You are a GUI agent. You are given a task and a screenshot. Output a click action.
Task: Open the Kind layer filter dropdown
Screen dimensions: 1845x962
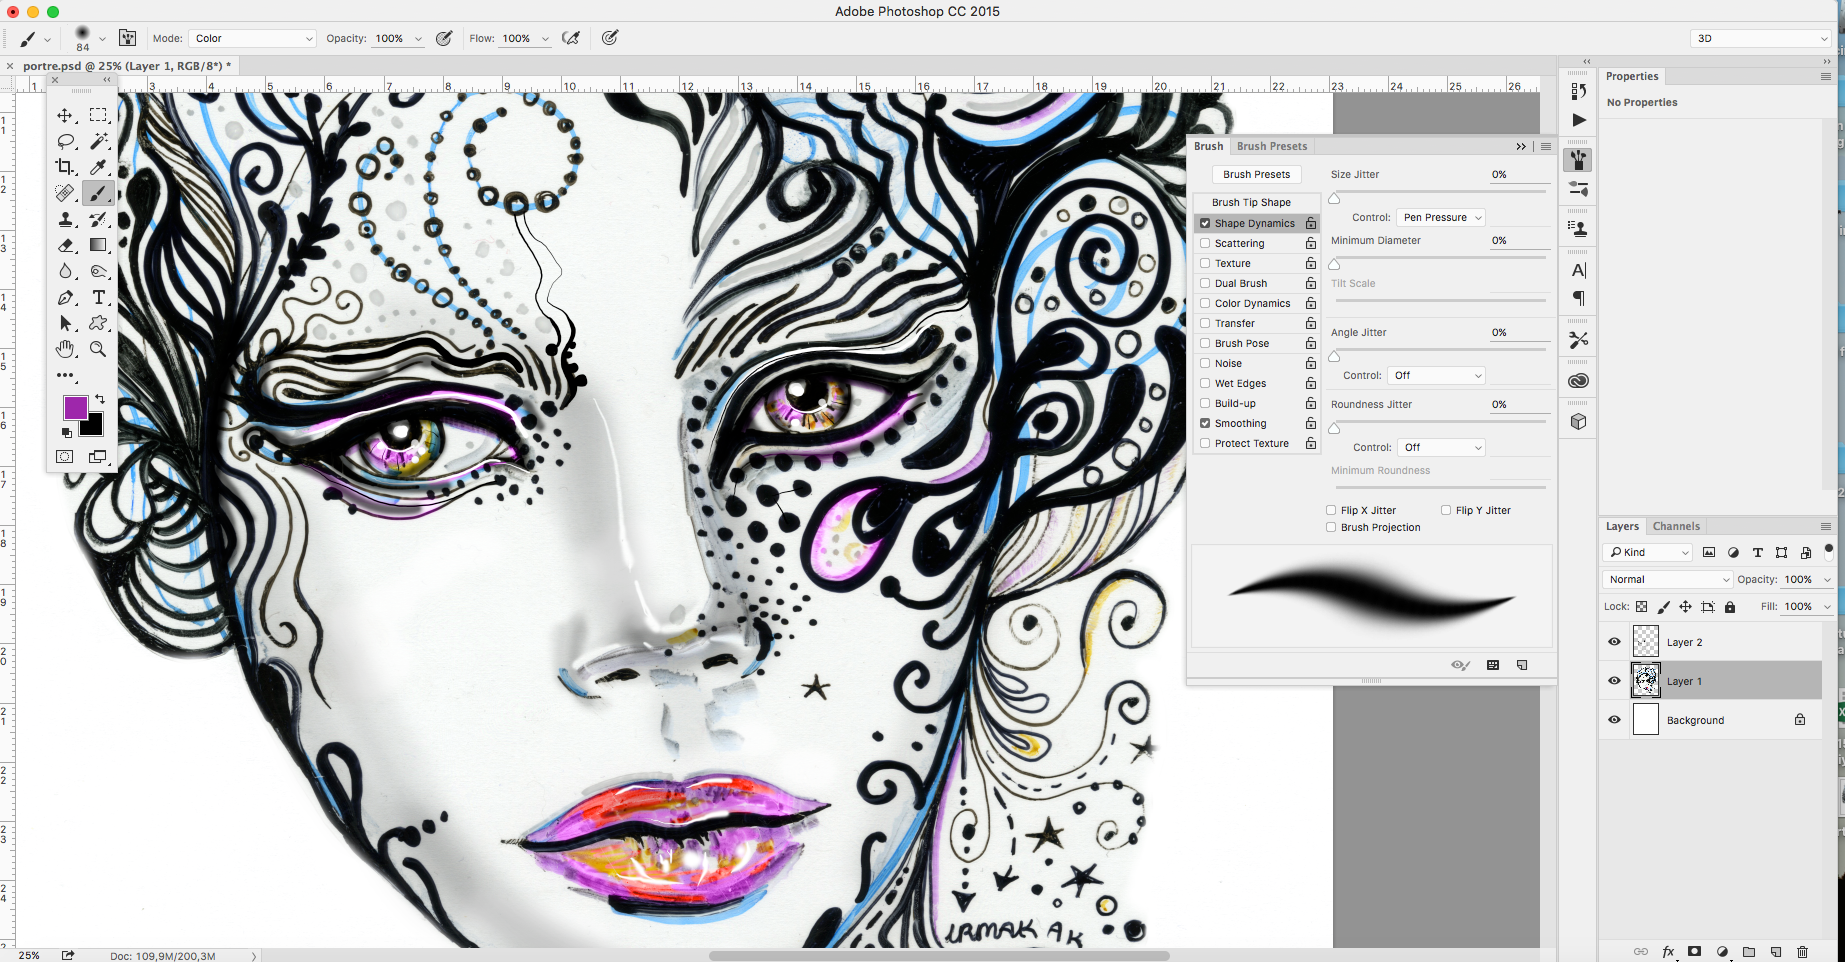pos(1647,552)
